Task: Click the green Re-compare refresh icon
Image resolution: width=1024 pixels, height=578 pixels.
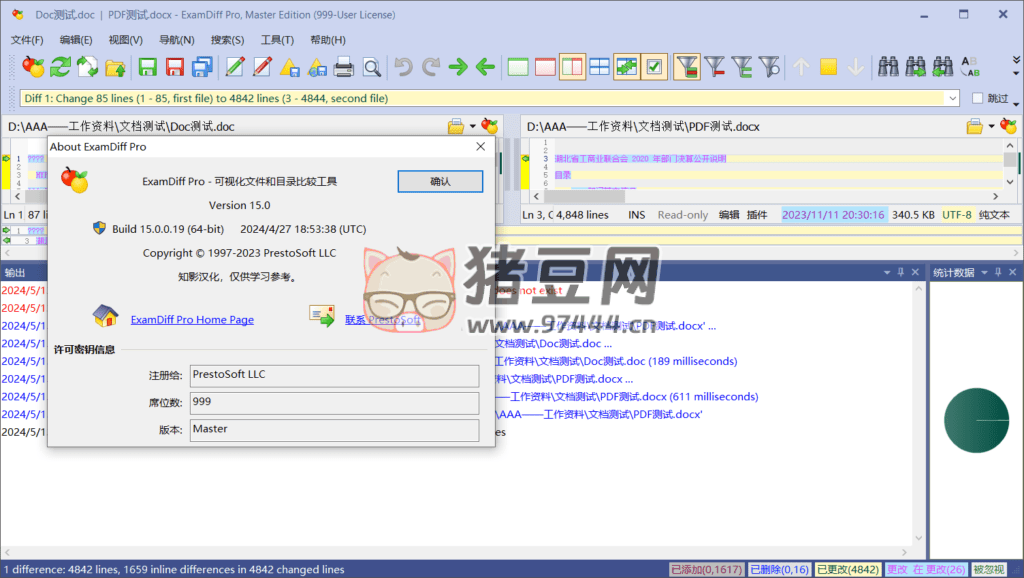Action: (x=60, y=67)
